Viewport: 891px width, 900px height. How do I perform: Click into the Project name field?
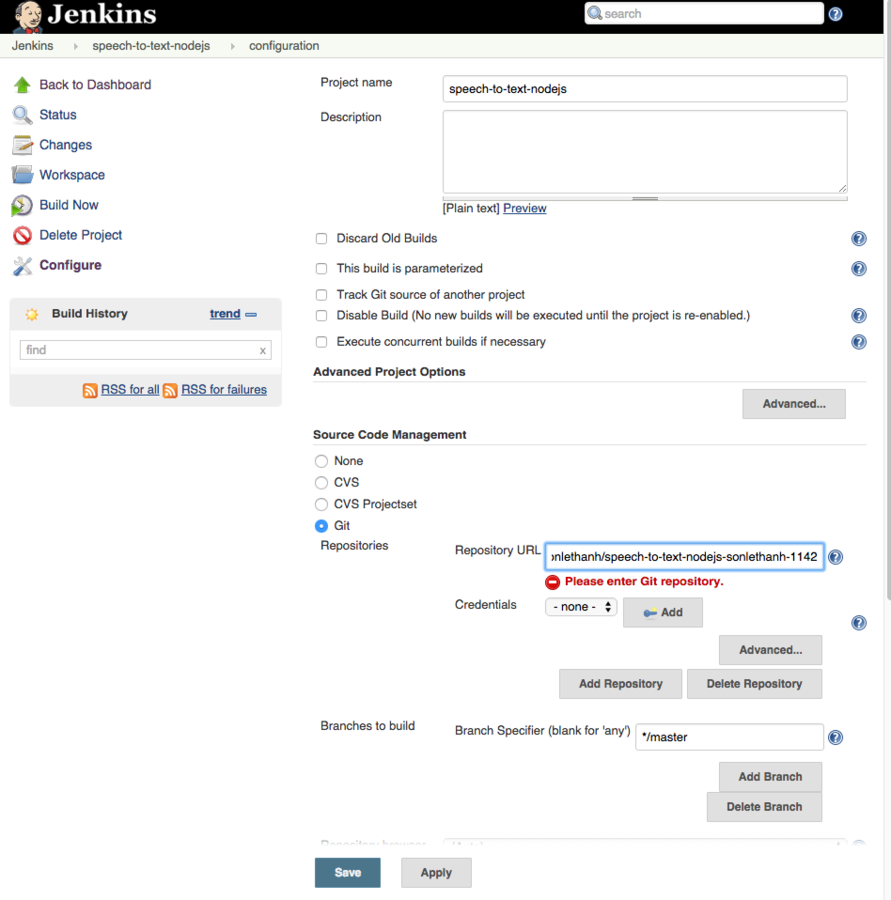pyautogui.click(x=645, y=89)
